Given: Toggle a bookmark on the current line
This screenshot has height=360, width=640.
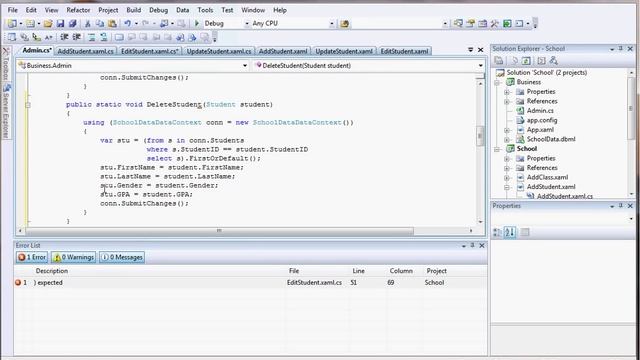Looking at the screenshot, I should pos(119,38).
